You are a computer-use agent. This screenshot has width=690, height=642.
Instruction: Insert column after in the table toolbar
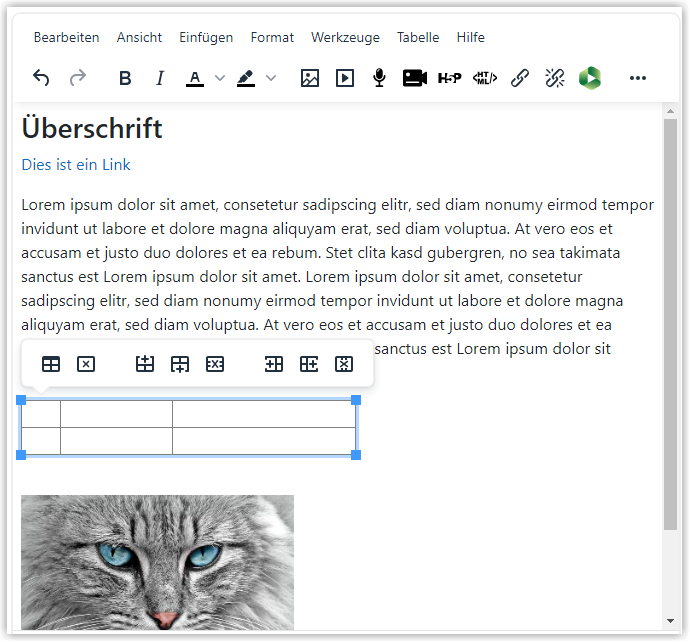click(308, 364)
